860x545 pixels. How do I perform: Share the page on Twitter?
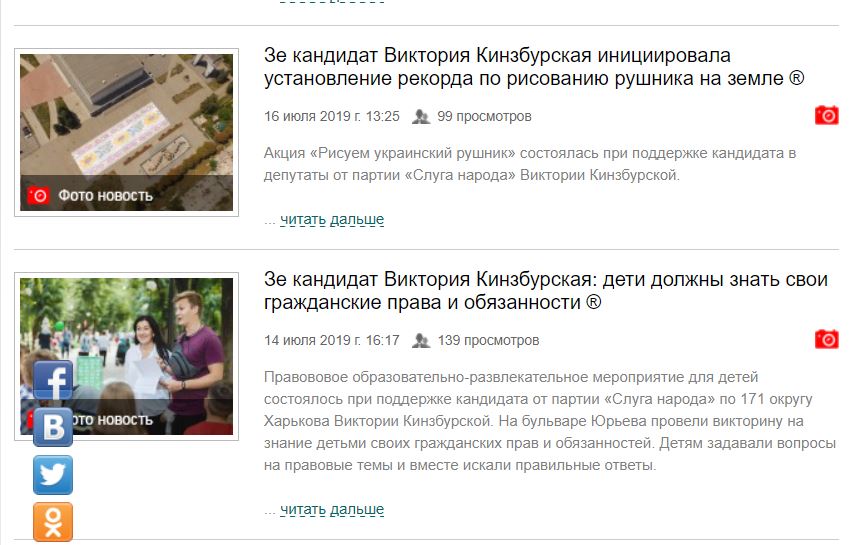coord(53,475)
